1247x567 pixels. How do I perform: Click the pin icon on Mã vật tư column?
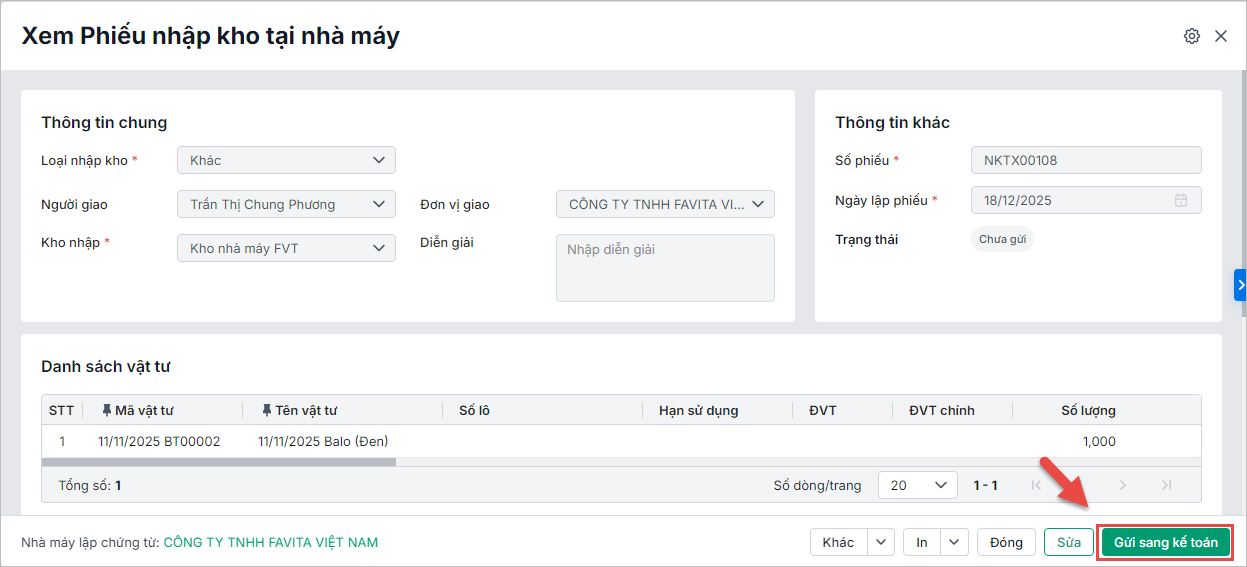pos(107,410)
